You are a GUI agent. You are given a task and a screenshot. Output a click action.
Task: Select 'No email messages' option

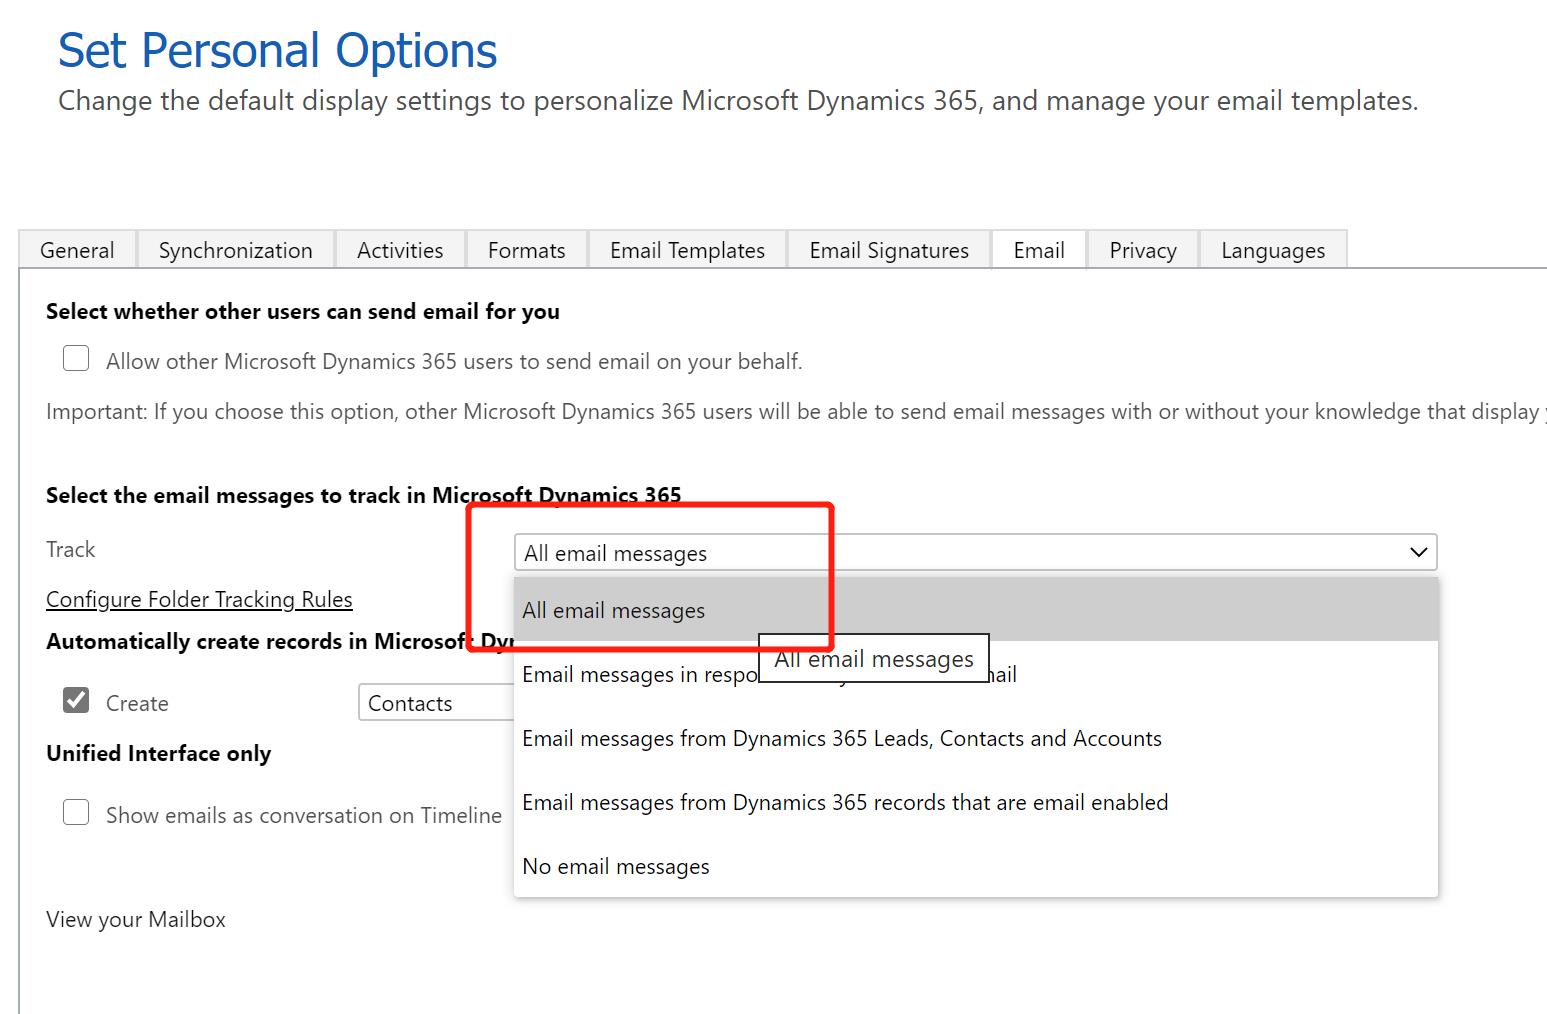pyautogui.click(x=976, y=866)
